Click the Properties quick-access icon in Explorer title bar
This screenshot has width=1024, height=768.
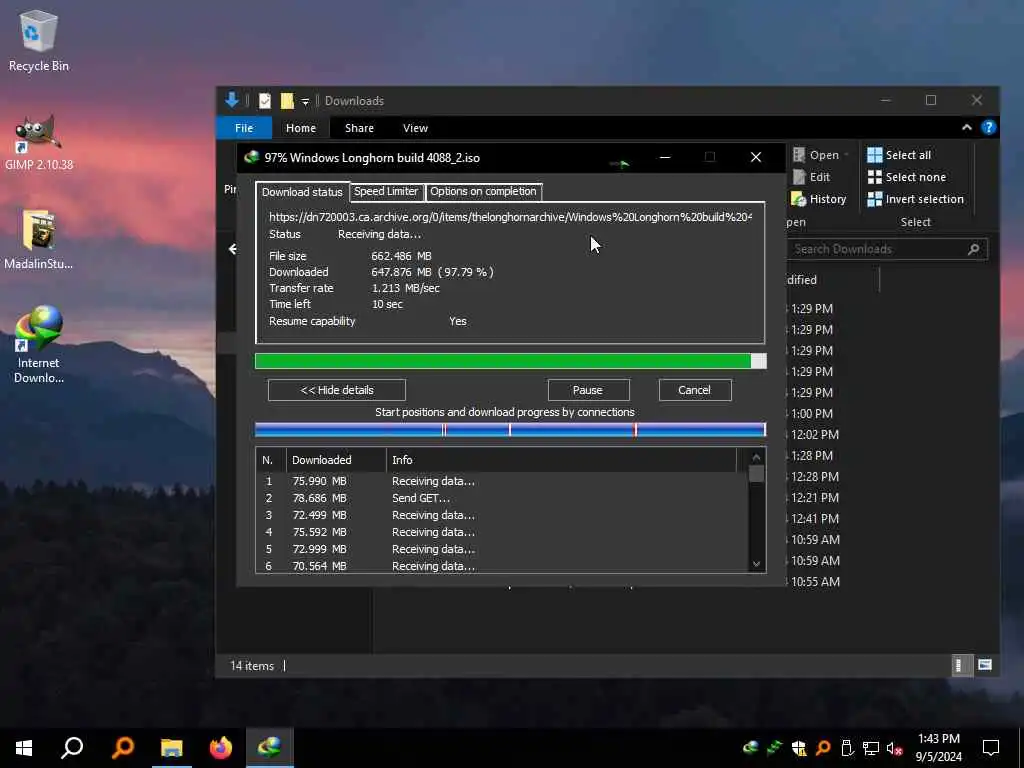click(x=264, y=101)
